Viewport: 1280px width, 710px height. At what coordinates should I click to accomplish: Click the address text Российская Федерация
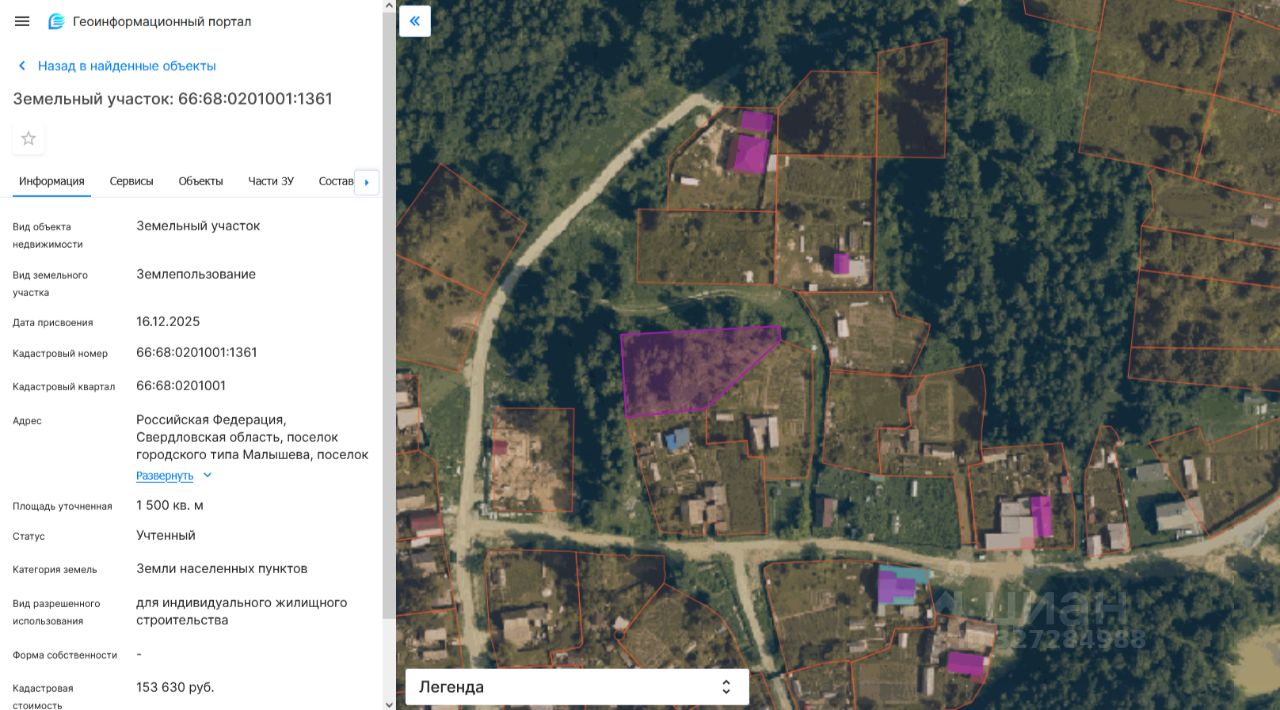click(x=211, y=420)
